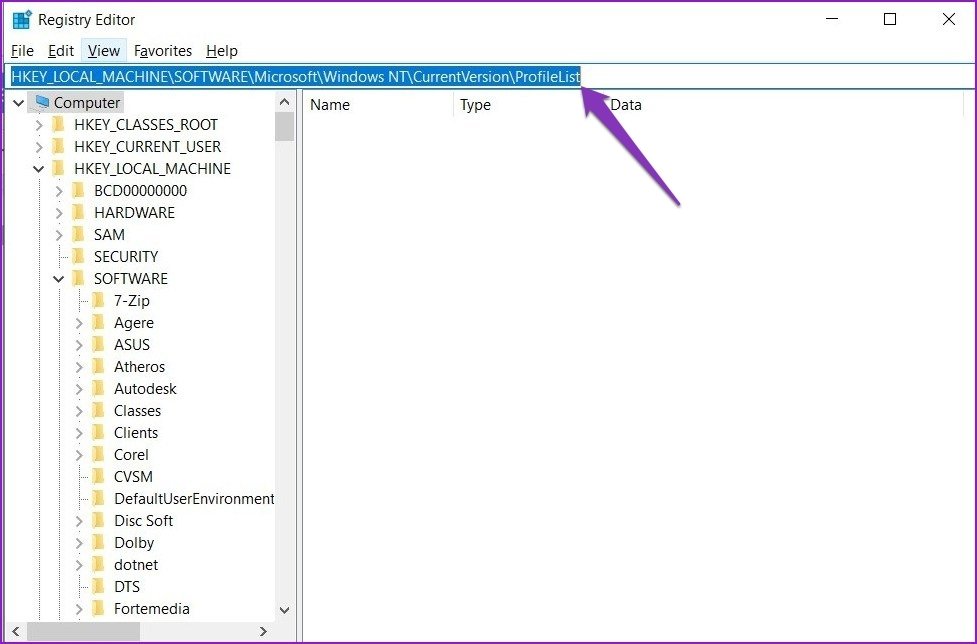Click the HARDWARE folder icon
The image size is (977, 644).
click(x=79, y=212)
